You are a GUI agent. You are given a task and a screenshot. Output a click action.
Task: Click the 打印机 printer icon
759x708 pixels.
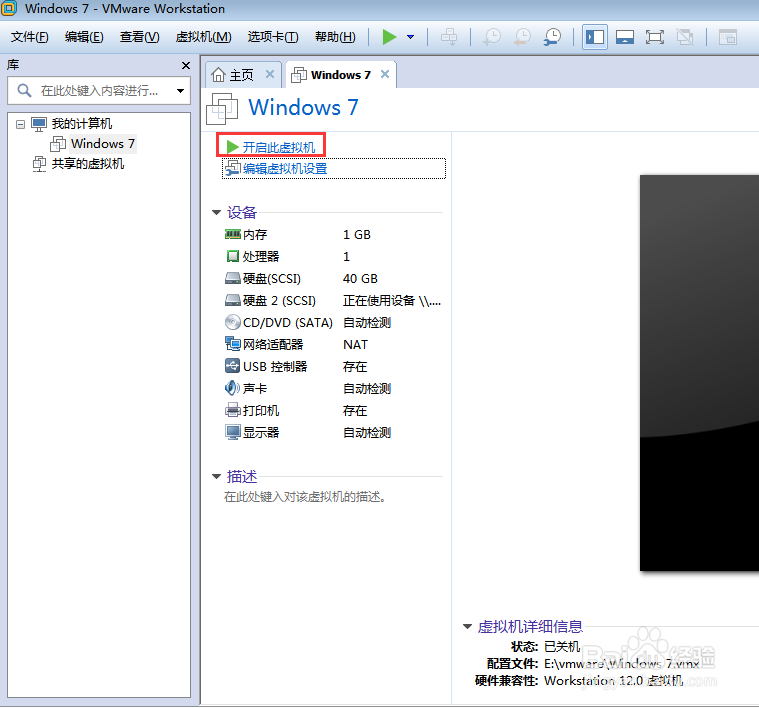(x=232, y=410)
